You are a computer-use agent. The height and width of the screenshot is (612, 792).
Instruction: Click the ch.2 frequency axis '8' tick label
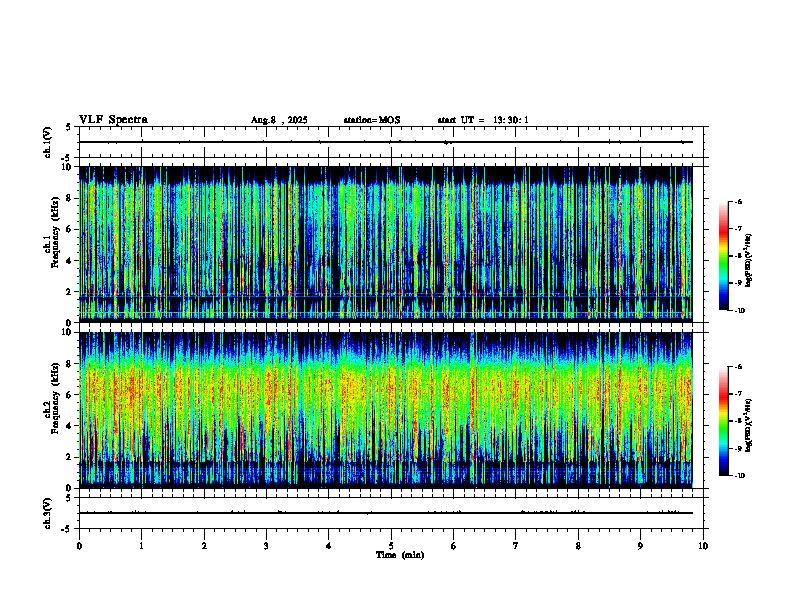point(70,364)
